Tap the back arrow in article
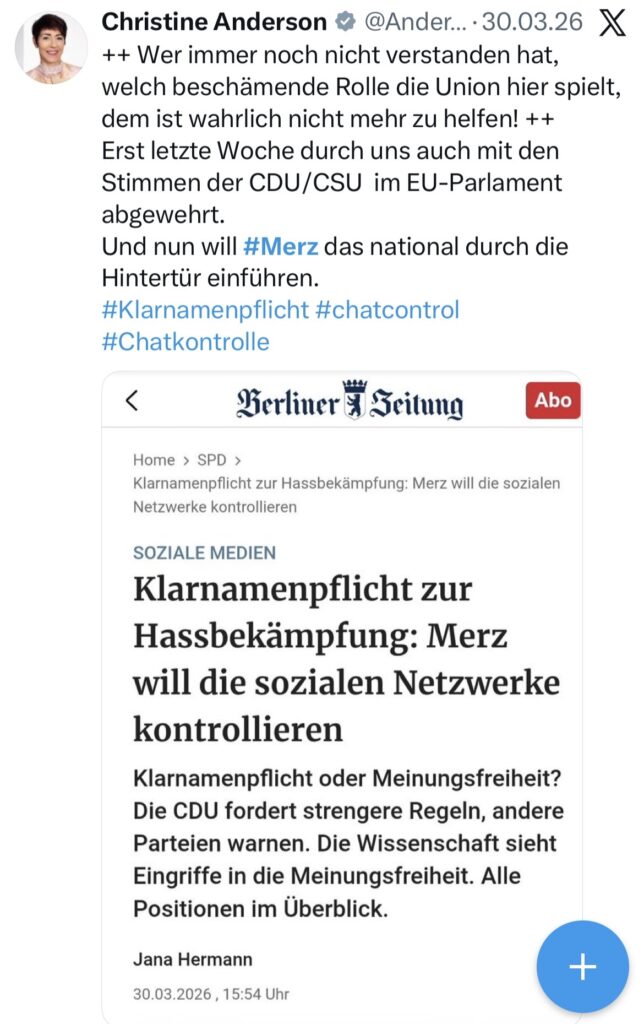This screenshot has width=644, height=1024. tap(132, 401)
